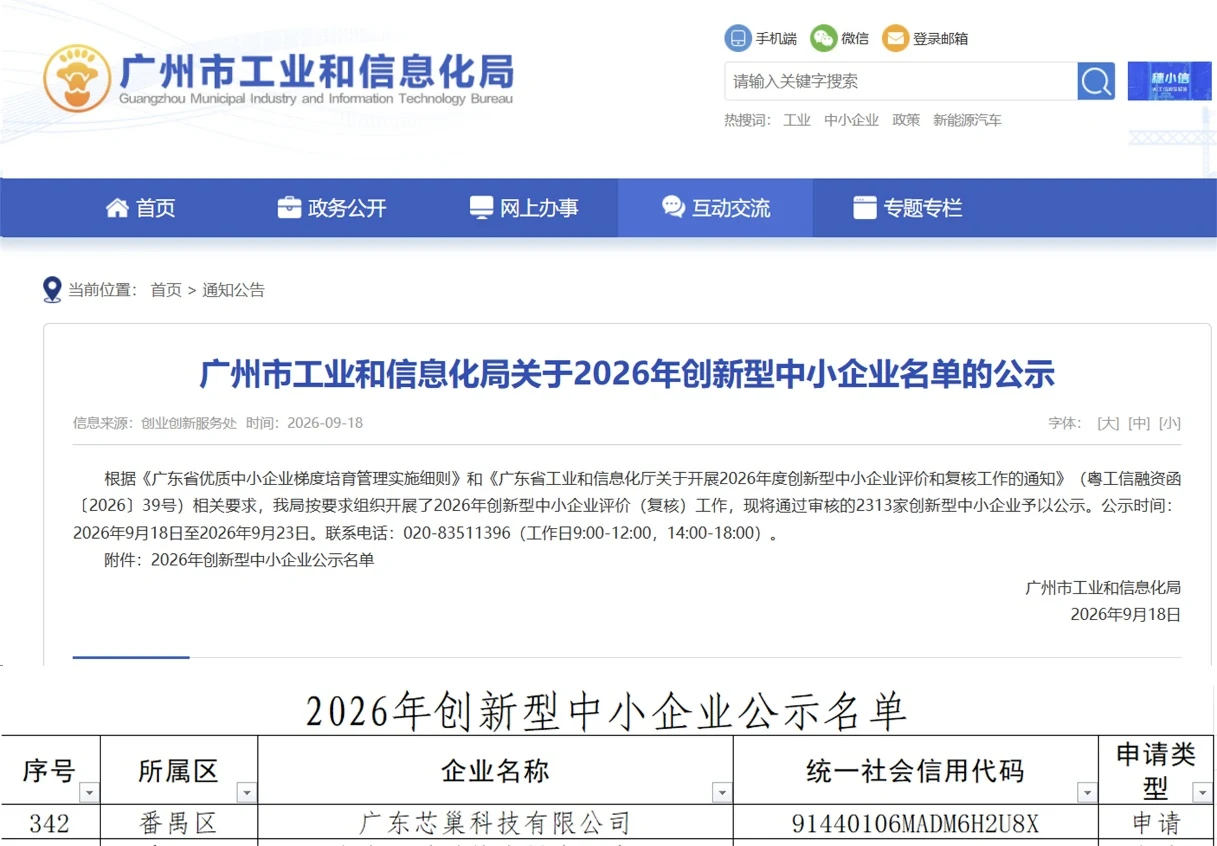
Task: Open the 序号 column filter dropdown
Action: 89,793
